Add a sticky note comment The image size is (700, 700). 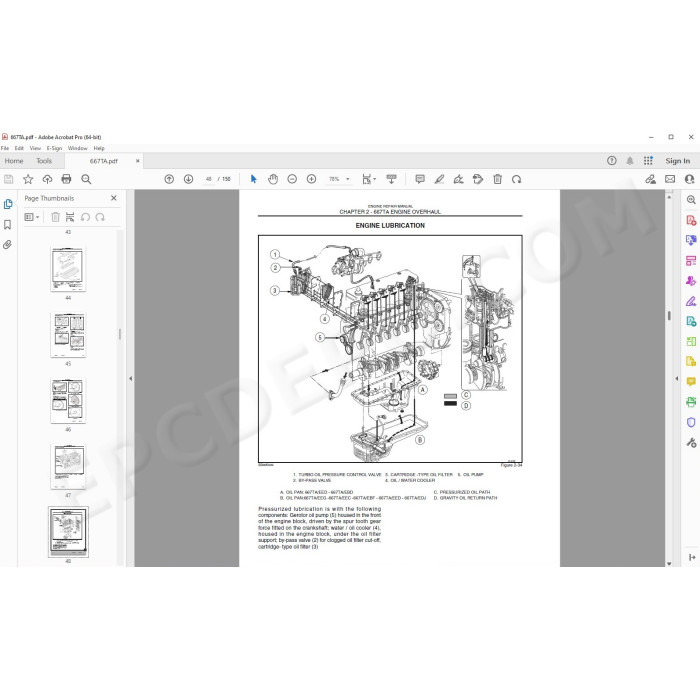(x=420, y=179)
